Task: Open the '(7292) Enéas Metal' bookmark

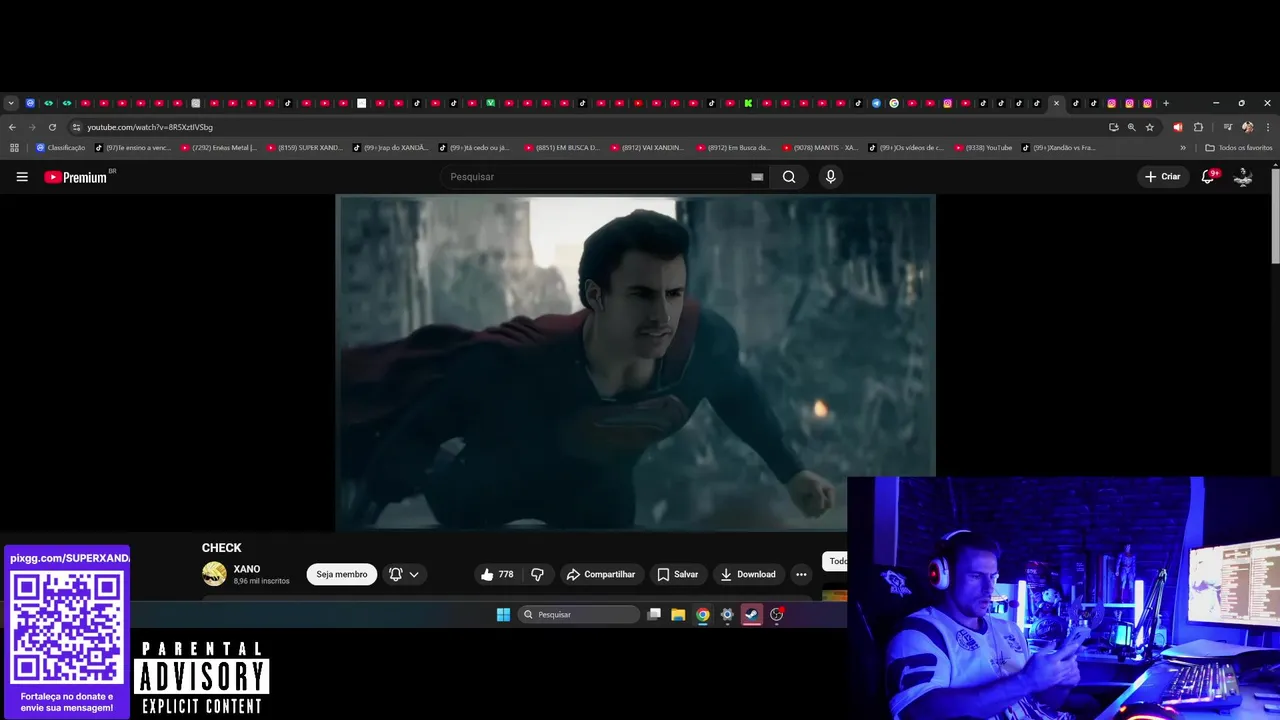Action: click(218, 148)
